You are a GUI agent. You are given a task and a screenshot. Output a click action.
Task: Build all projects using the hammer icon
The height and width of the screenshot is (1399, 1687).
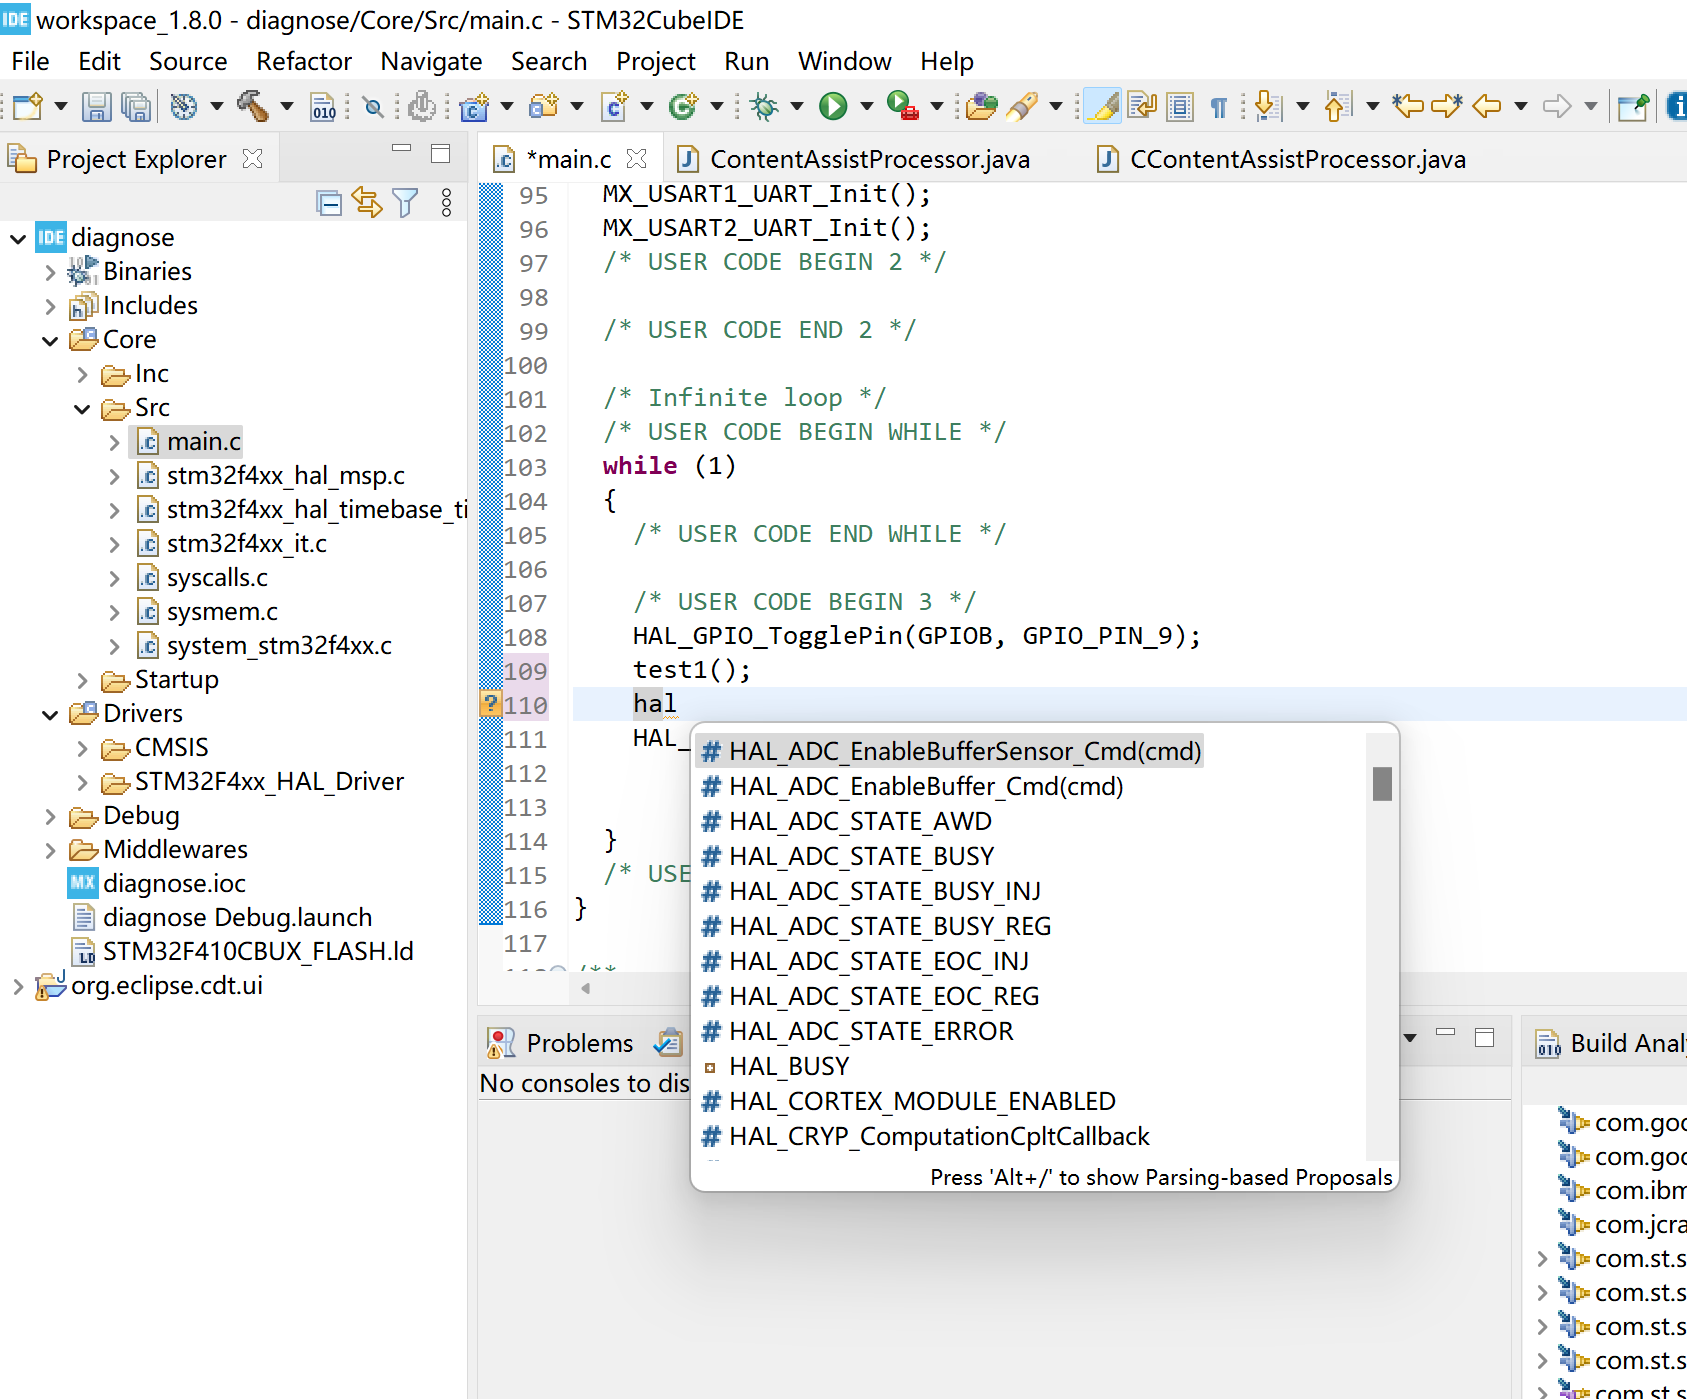(255, 105)
